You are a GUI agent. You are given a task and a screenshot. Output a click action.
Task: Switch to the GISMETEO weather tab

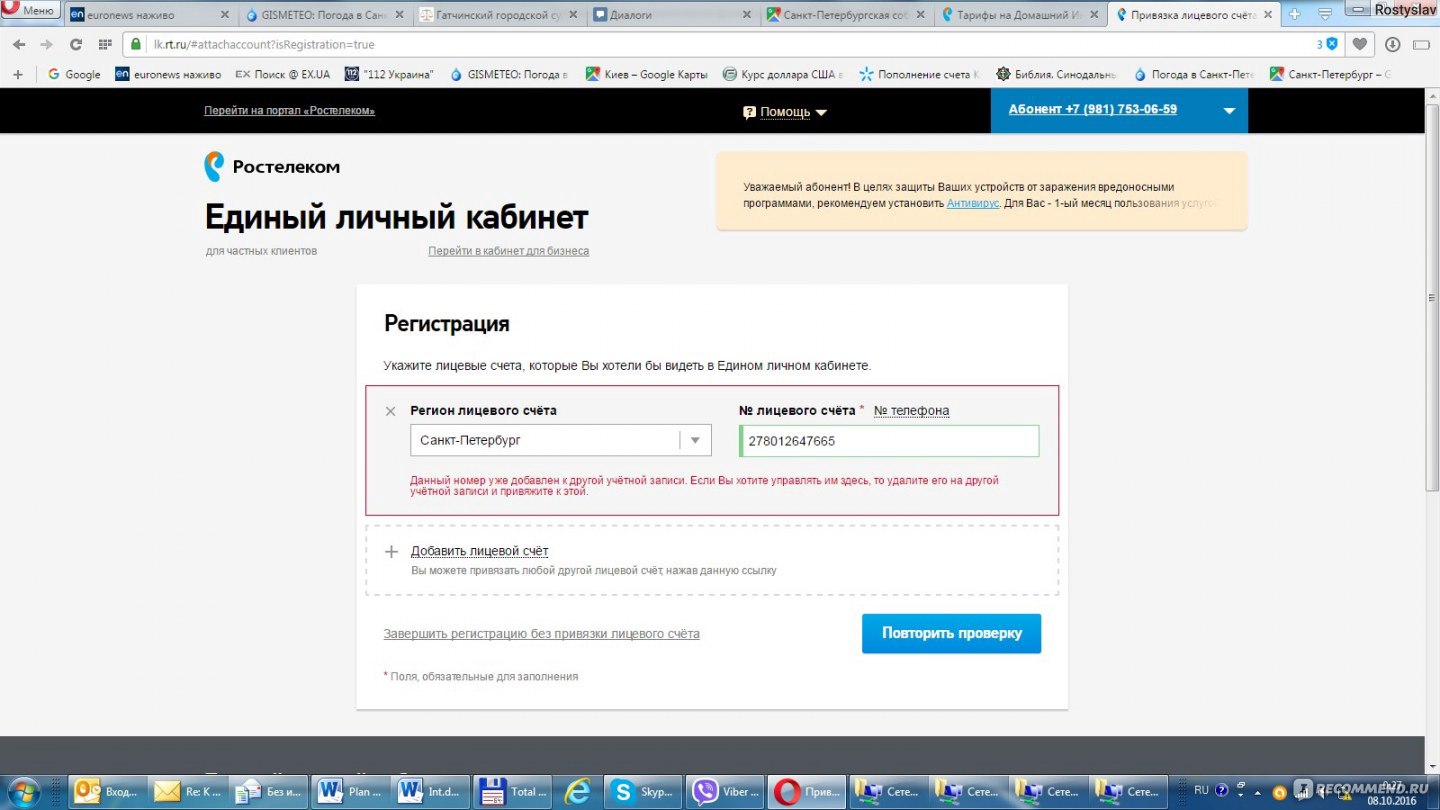point(325,15)
